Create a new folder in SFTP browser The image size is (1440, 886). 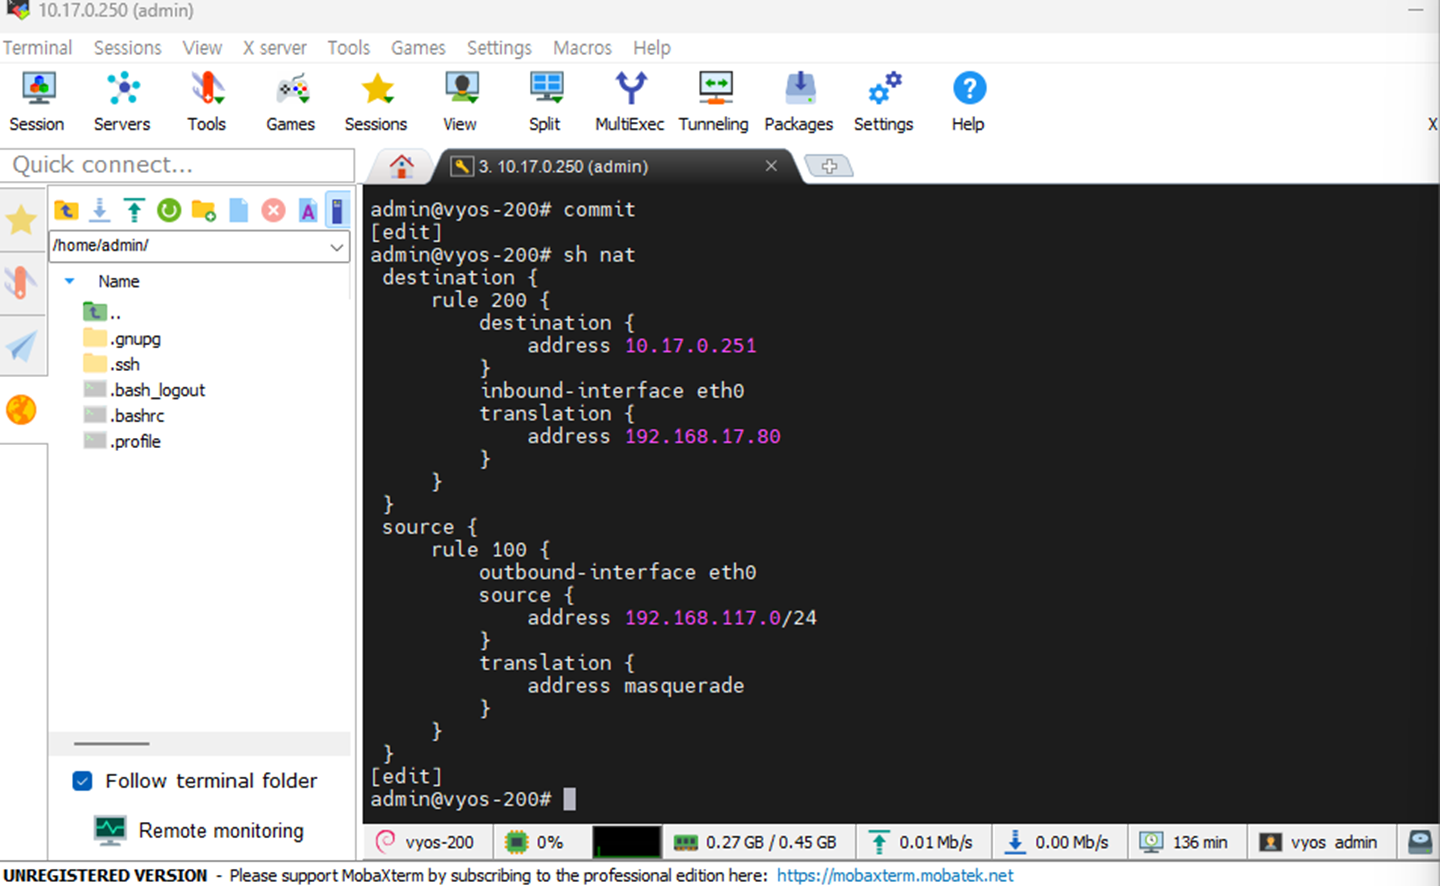tap(204, 210)
